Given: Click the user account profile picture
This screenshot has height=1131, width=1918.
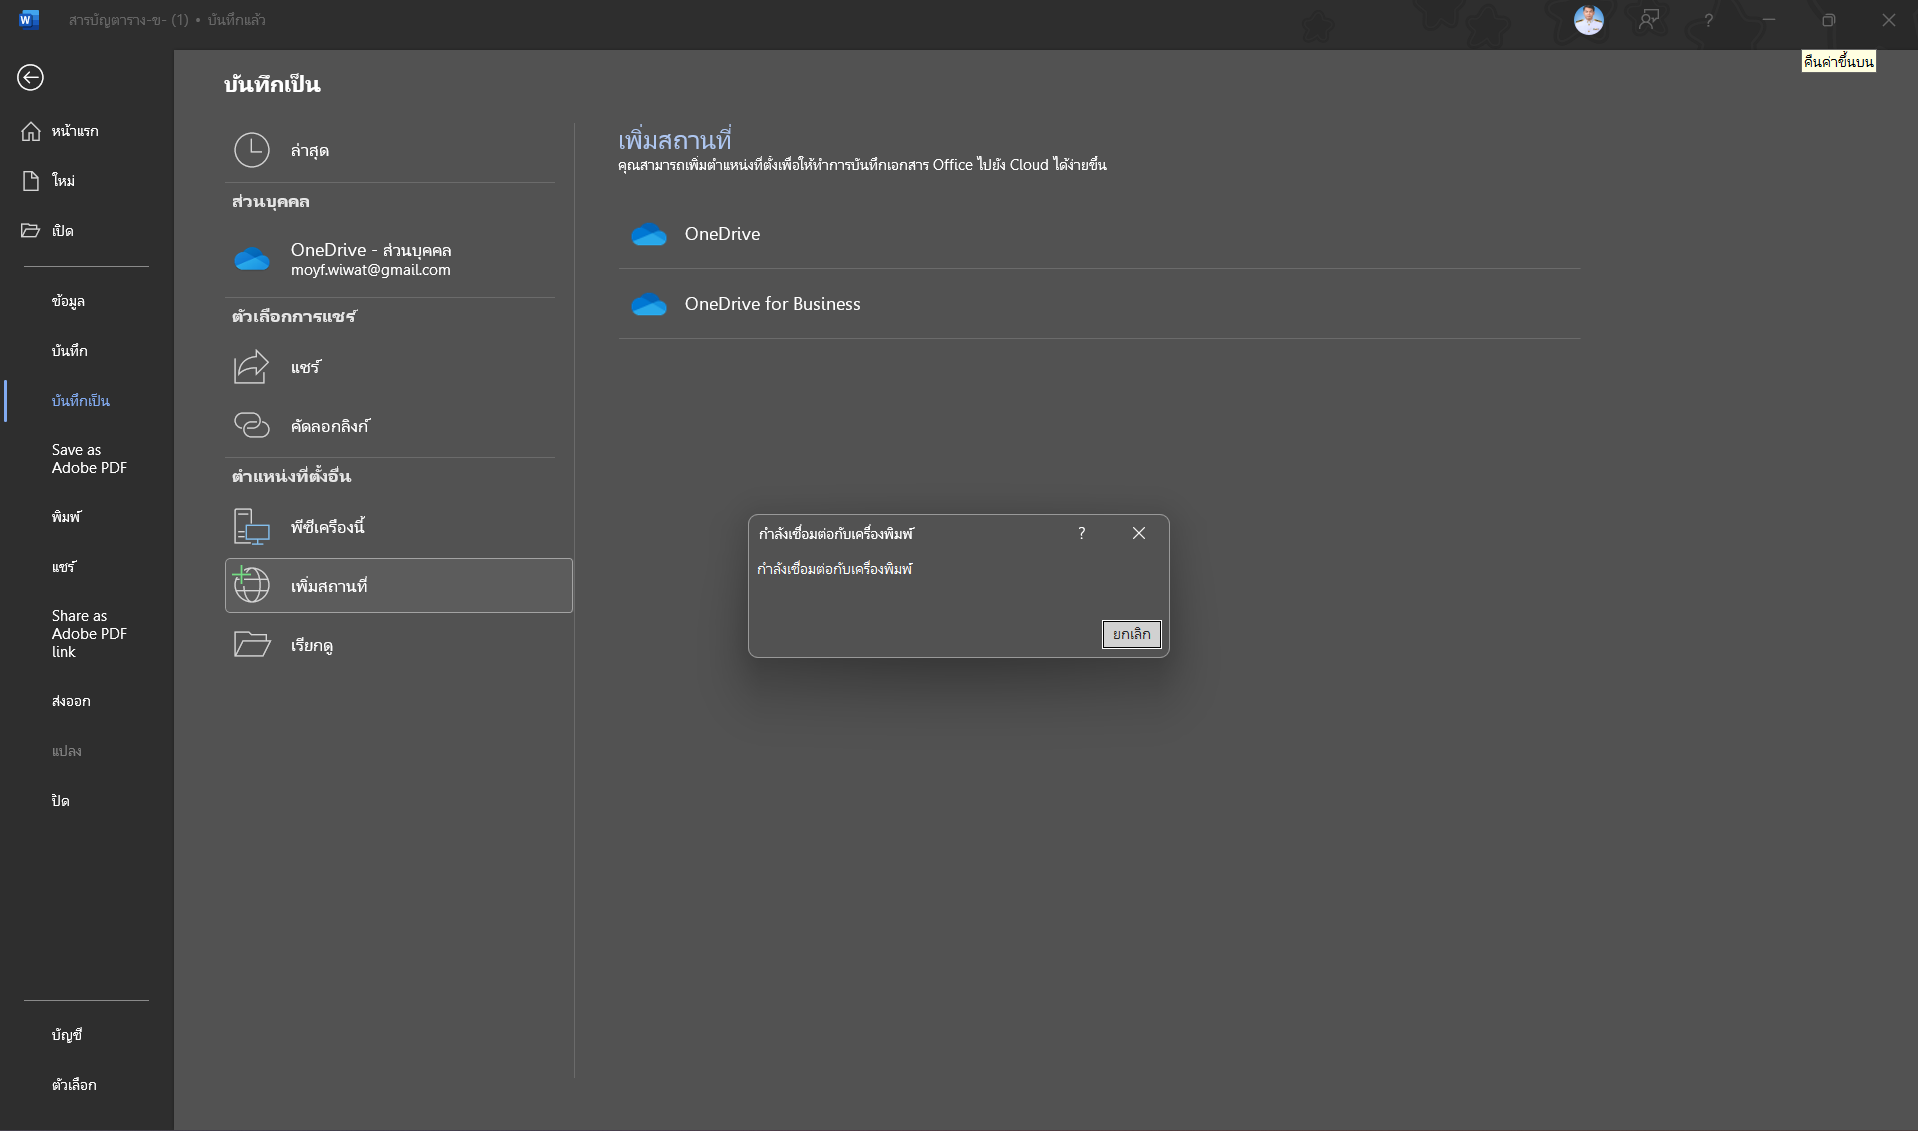Looking at the screenshot, I should point(1588,20).
